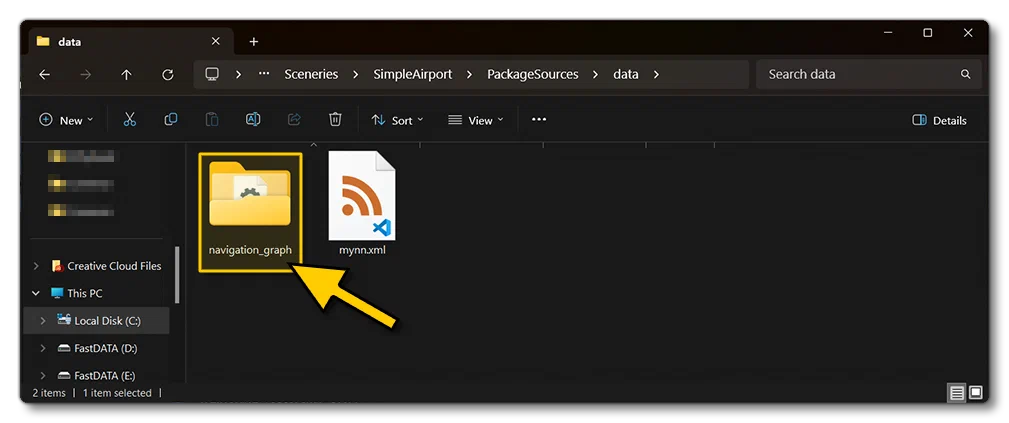The image size is (1009, 423).
Task: Click the search magnifier icon
Action: (x=965, y=75)
